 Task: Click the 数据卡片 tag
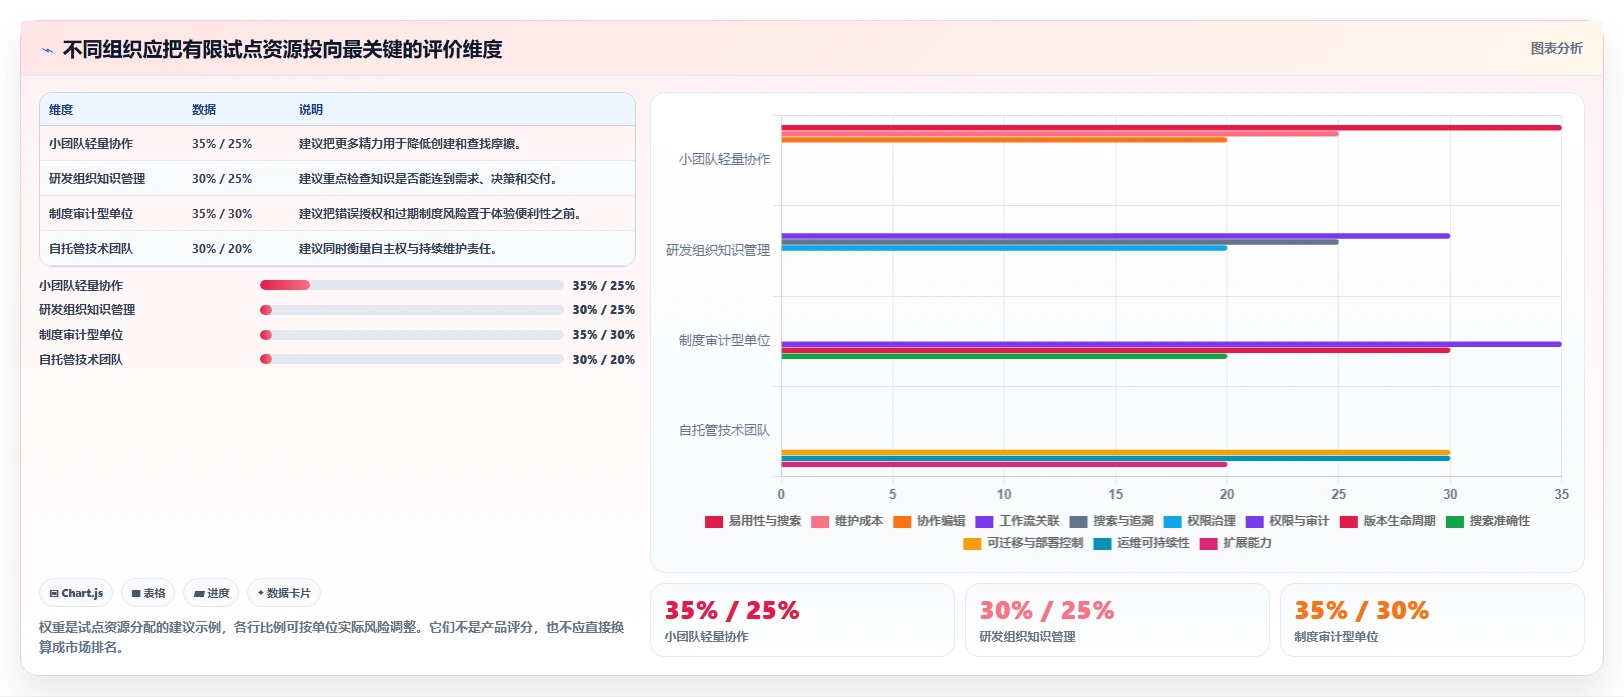(284, 593)
